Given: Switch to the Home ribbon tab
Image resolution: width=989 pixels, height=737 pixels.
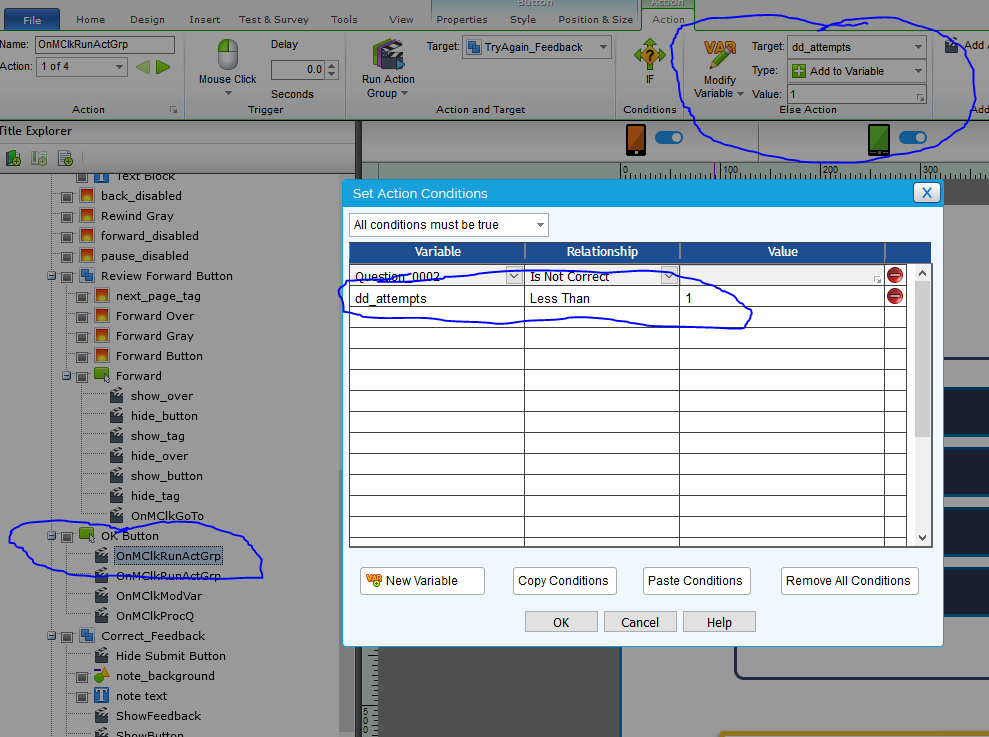Looking at the screenshot, I should point(91,20).
